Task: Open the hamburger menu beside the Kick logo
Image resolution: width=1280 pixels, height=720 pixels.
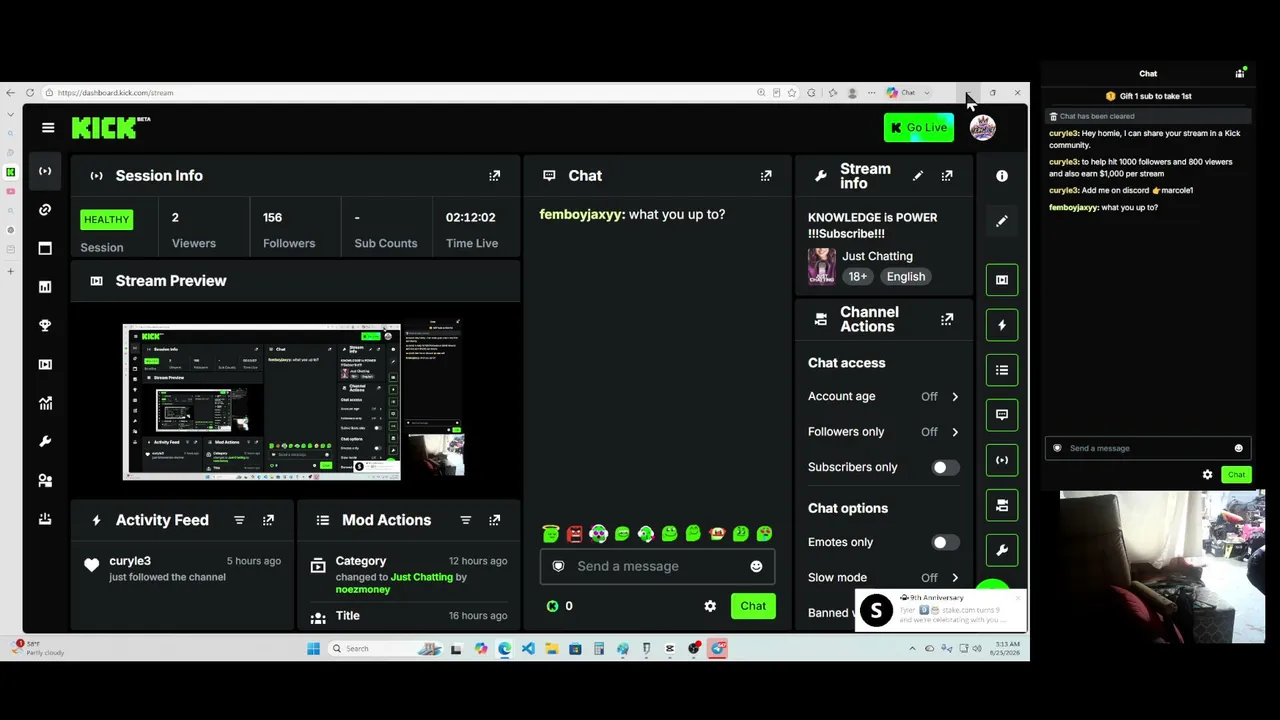Action: pyautogui.click(x=48, y=127)
